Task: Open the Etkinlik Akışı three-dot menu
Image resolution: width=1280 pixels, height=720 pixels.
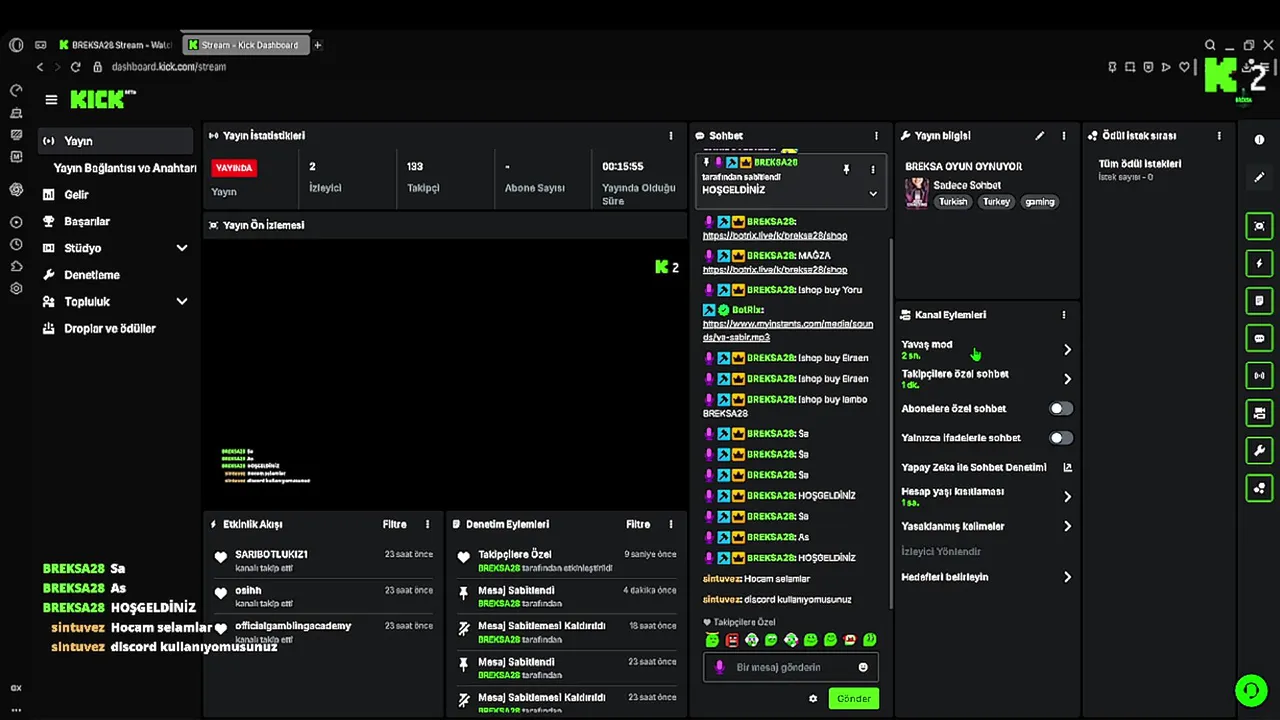Action: pos(427,524)
